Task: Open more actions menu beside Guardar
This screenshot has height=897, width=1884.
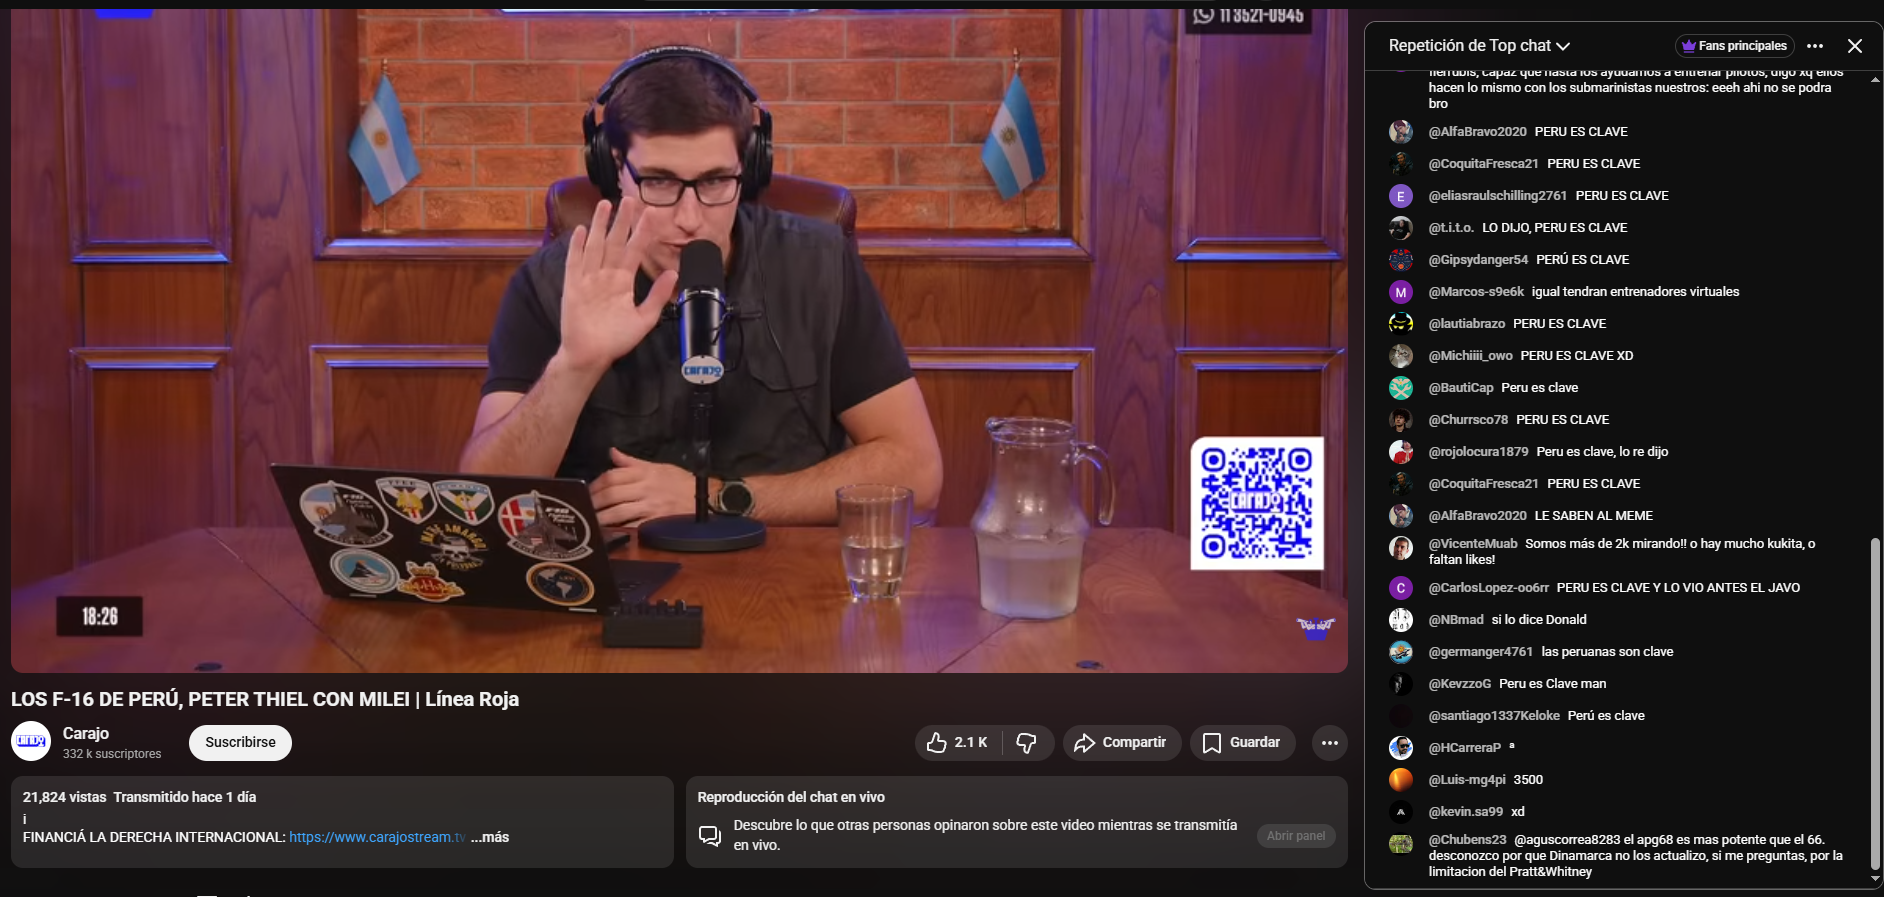Action: point(1329,743)
